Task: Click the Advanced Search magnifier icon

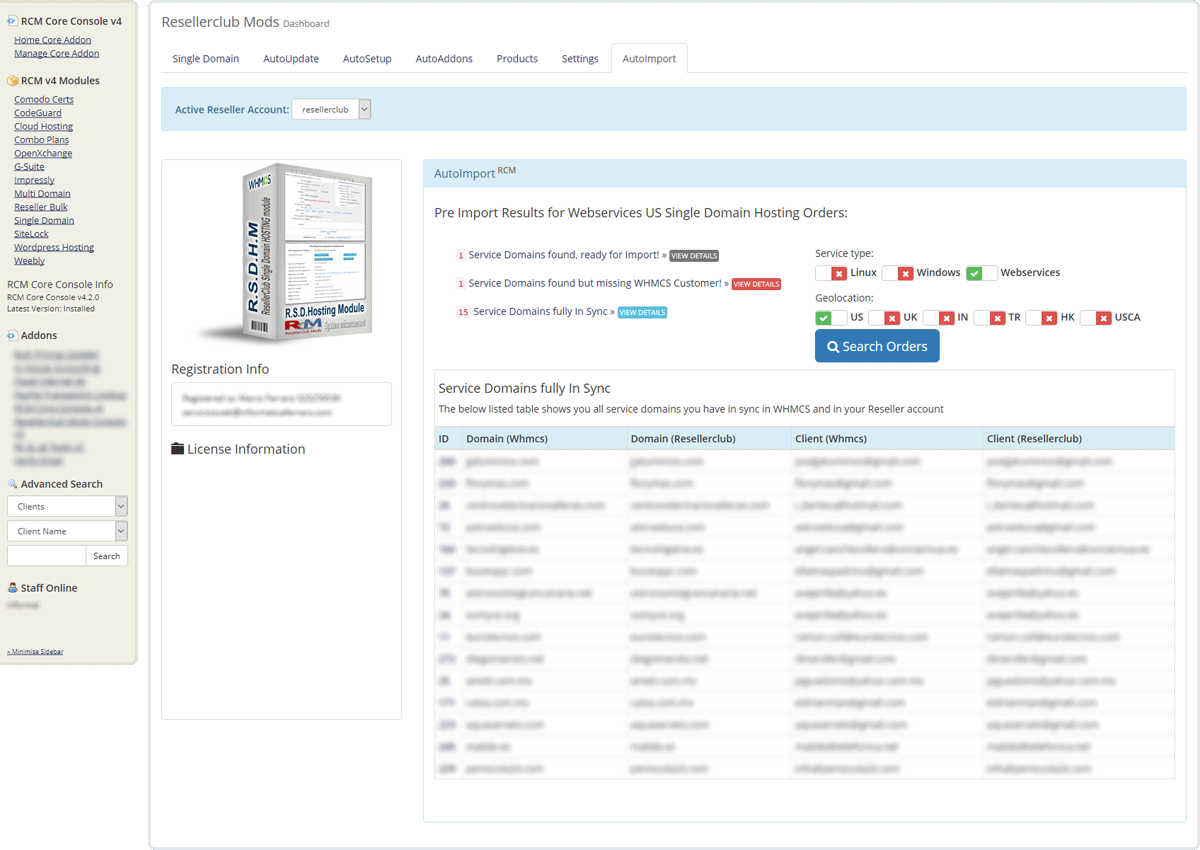Action: click(x=12, y=484)
